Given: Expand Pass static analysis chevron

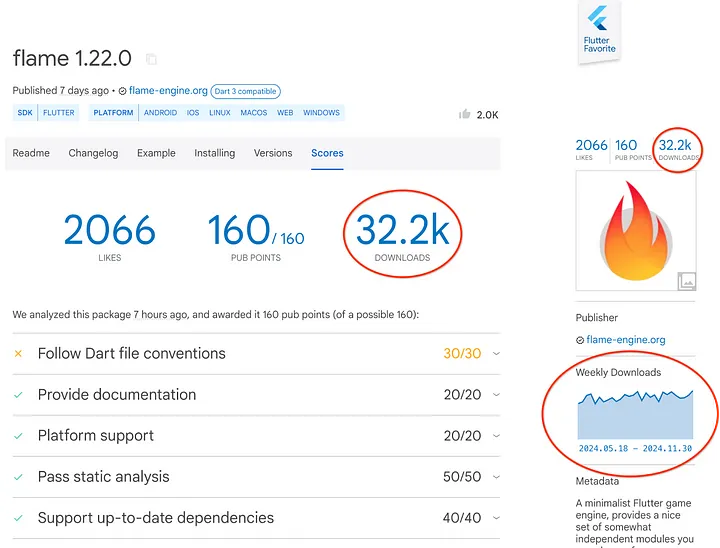Looking at the screenshot, I should (x=496, y=477).
